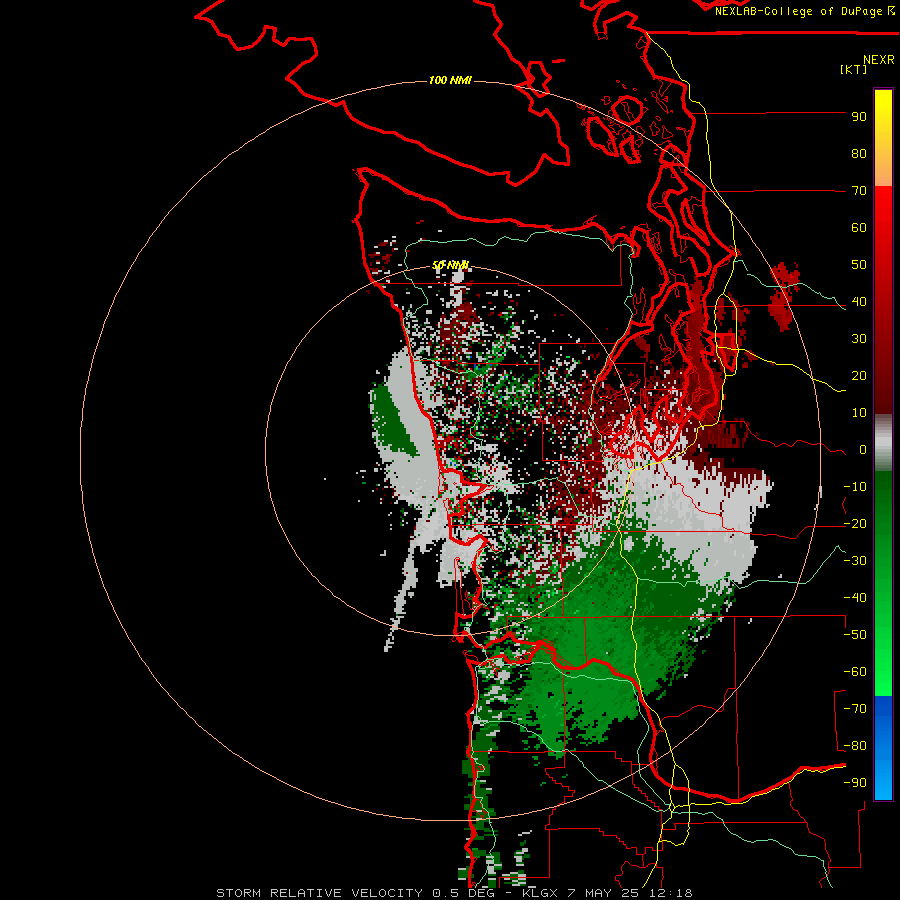
Task: Click the -40 value on the velocity scale
Action: click(x=855, y=598)
